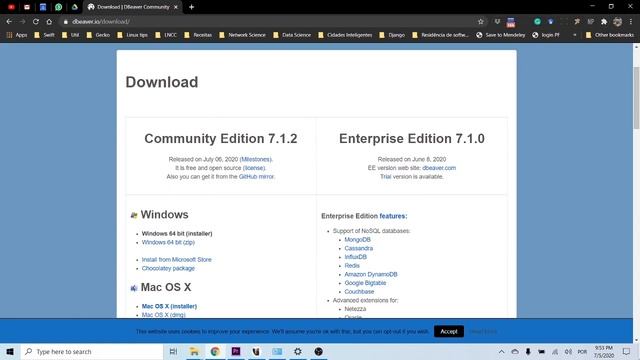The image size is (640, 360).
Task: Open the Redis link
Action: click(352, 265)
